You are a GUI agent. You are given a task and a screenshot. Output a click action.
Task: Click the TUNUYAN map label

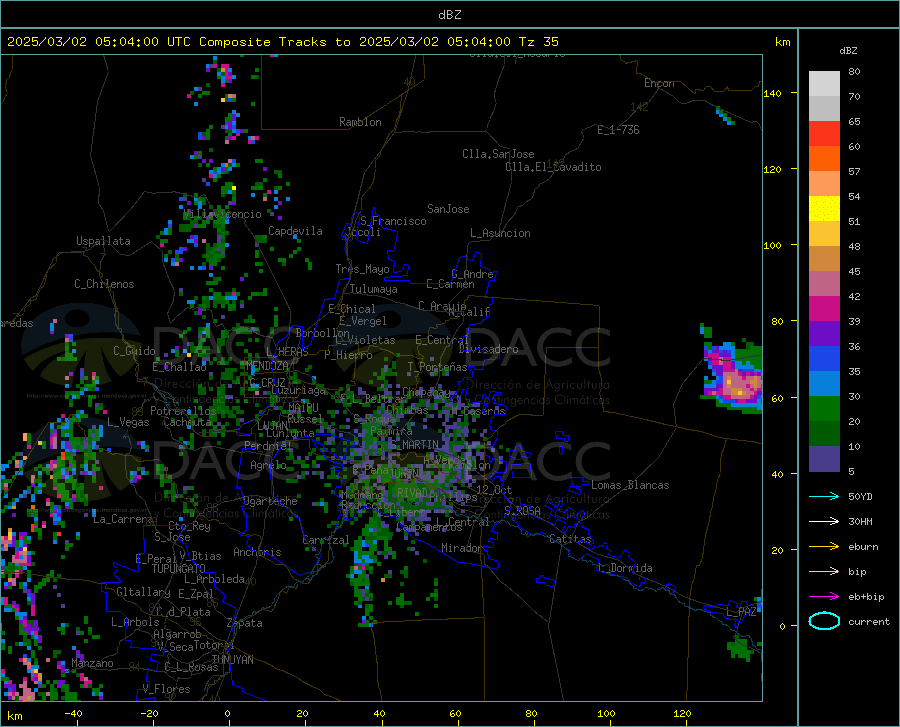tap(232, 660)
